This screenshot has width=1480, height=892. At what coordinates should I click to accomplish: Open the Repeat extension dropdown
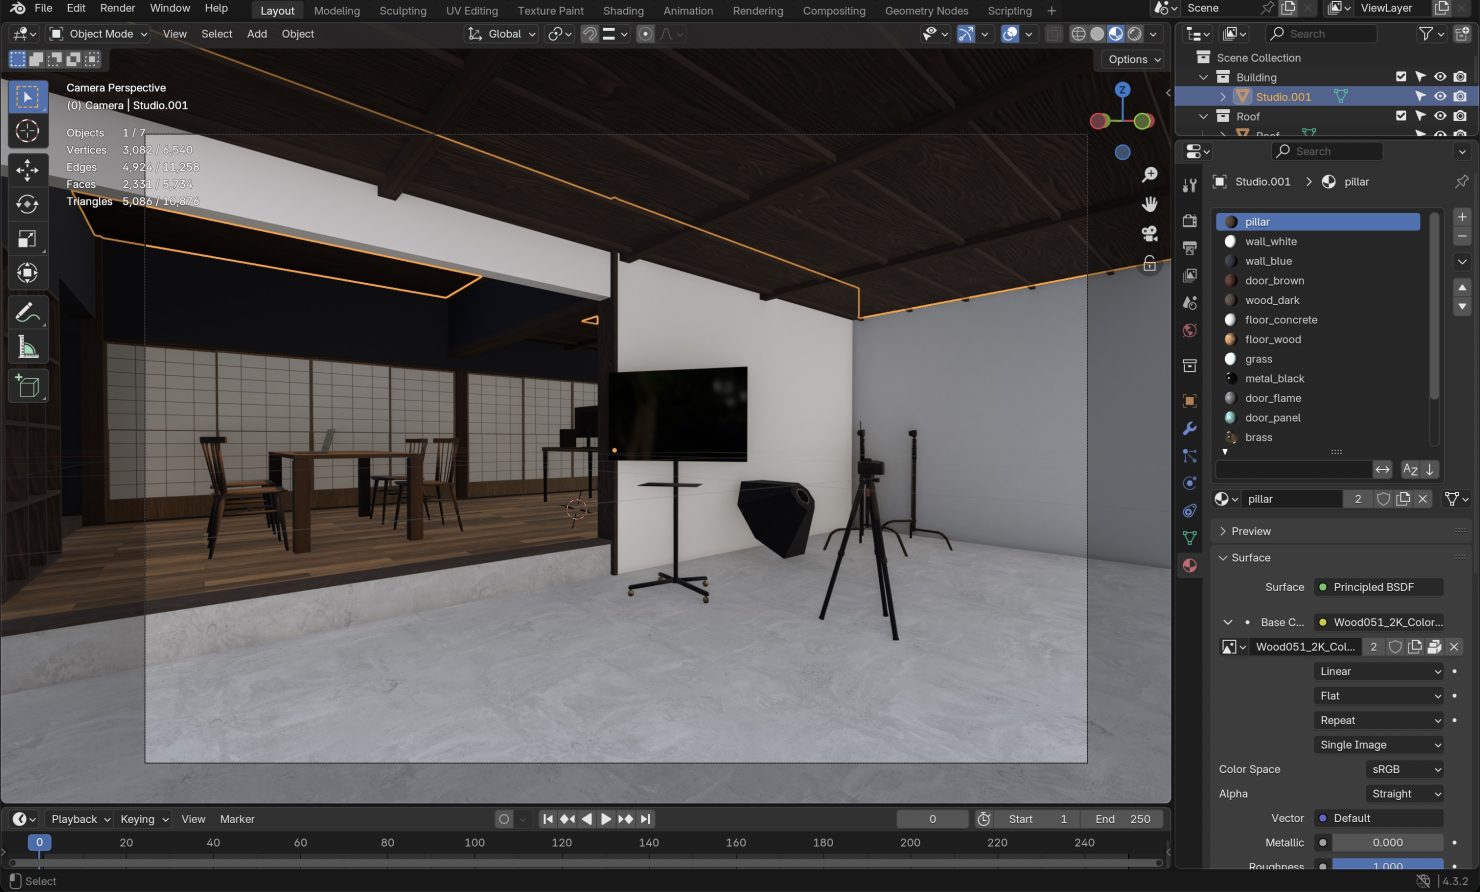pos(1379,720)
